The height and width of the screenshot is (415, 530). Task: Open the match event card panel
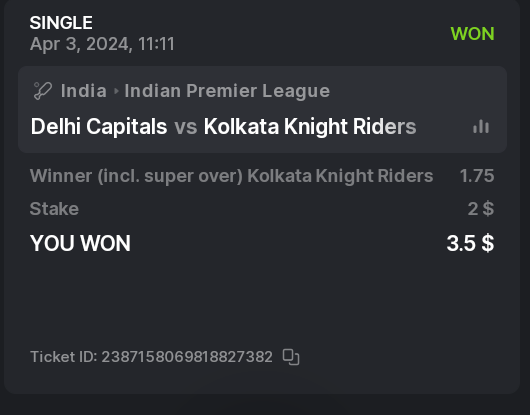[x=262, y=109]
